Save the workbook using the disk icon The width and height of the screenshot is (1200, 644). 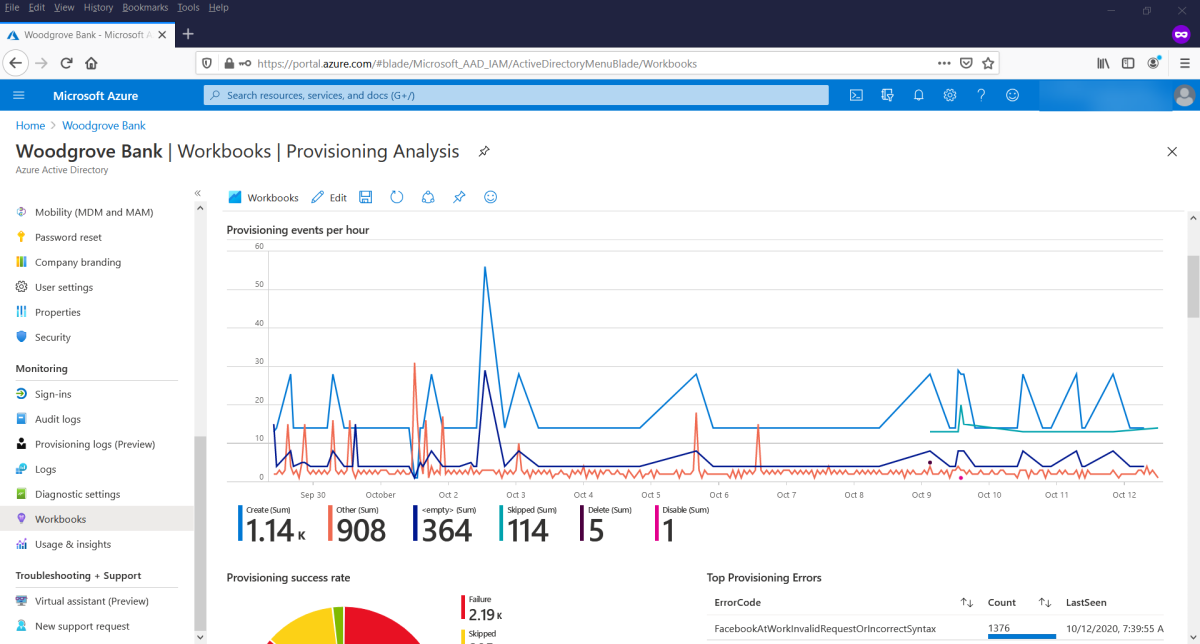click(x=366, y=197)
